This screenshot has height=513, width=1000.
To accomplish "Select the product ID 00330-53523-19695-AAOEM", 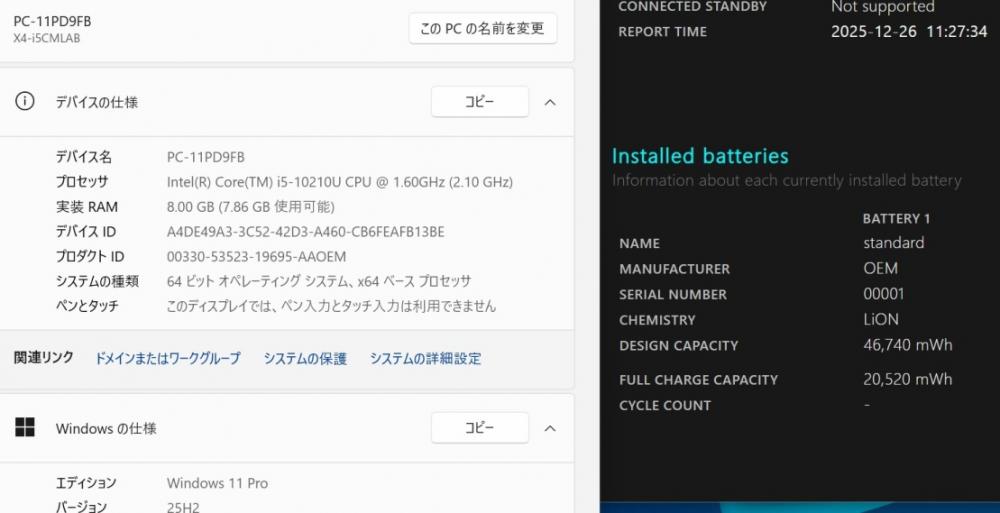I will [x=256, y=256].
